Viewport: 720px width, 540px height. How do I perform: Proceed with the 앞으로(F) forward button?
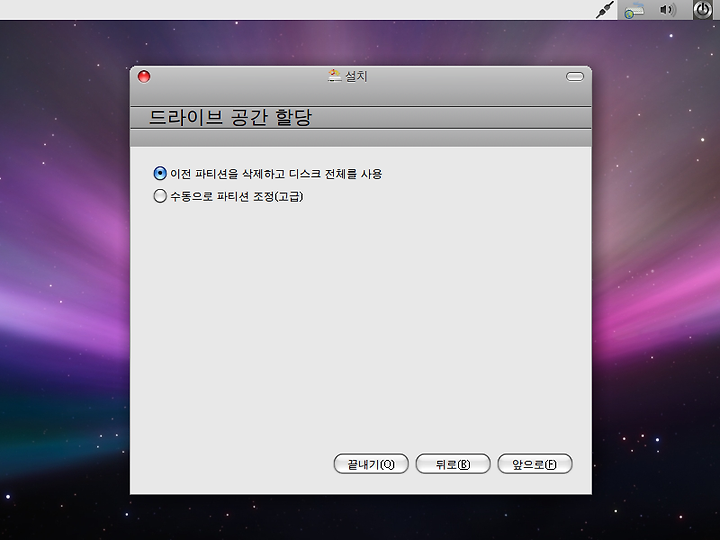[x=534, y=464]
